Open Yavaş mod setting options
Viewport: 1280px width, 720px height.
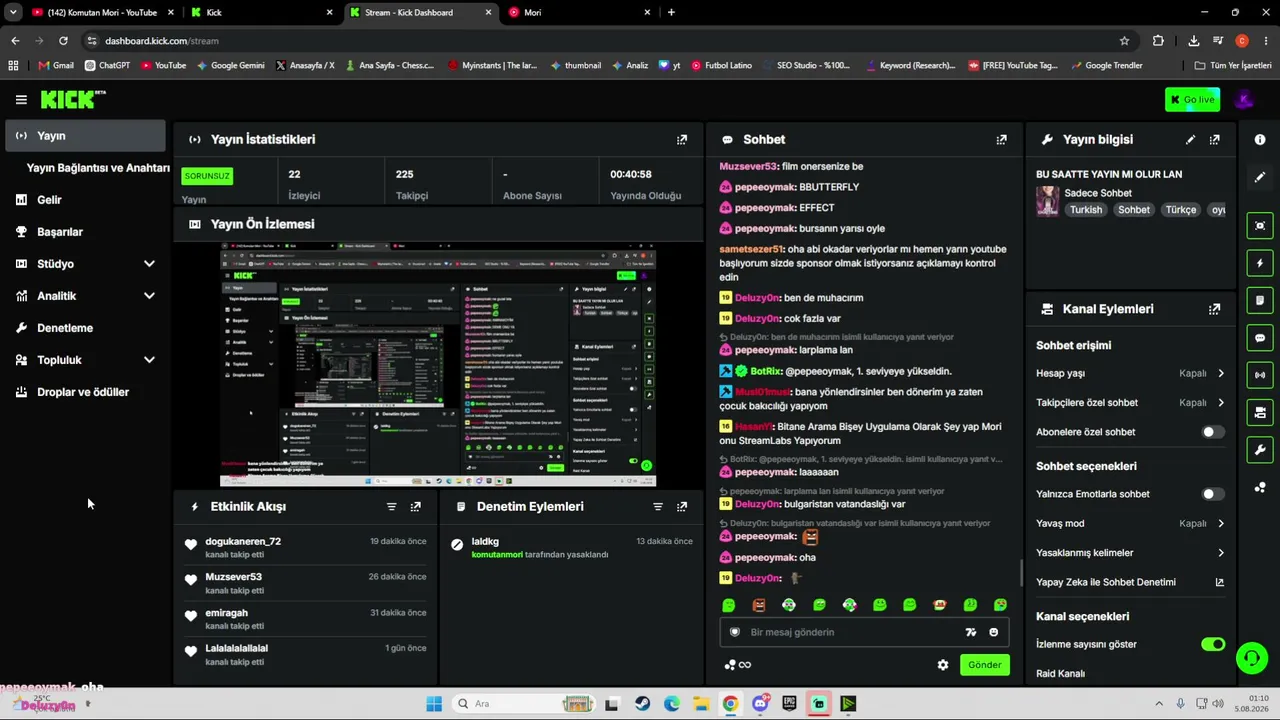[x=1130, y=523]
